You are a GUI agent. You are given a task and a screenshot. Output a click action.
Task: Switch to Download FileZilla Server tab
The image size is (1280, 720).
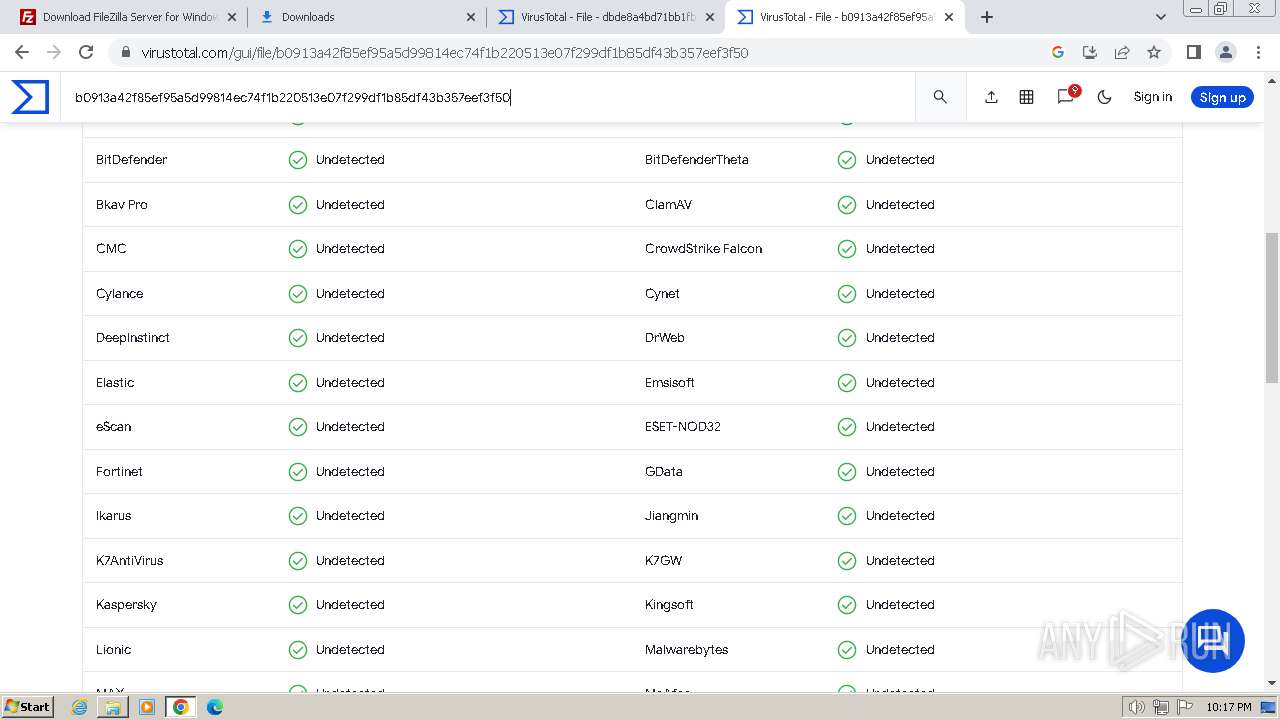click(x=128, y=17)
